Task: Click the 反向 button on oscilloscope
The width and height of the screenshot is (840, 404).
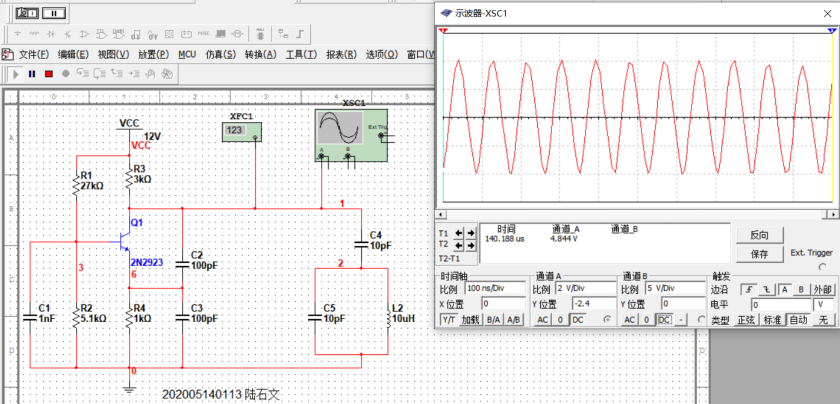Action: (x=759, y=235)
